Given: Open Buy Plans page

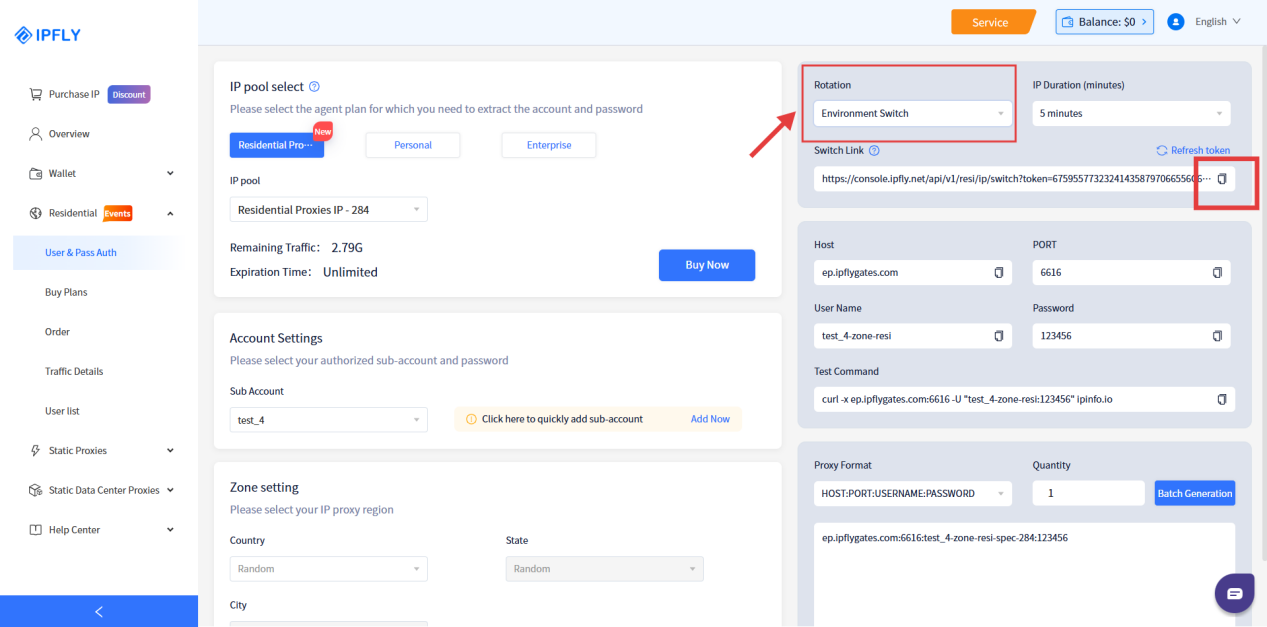Looking at the screenshot, I should (x=66, y=292).
